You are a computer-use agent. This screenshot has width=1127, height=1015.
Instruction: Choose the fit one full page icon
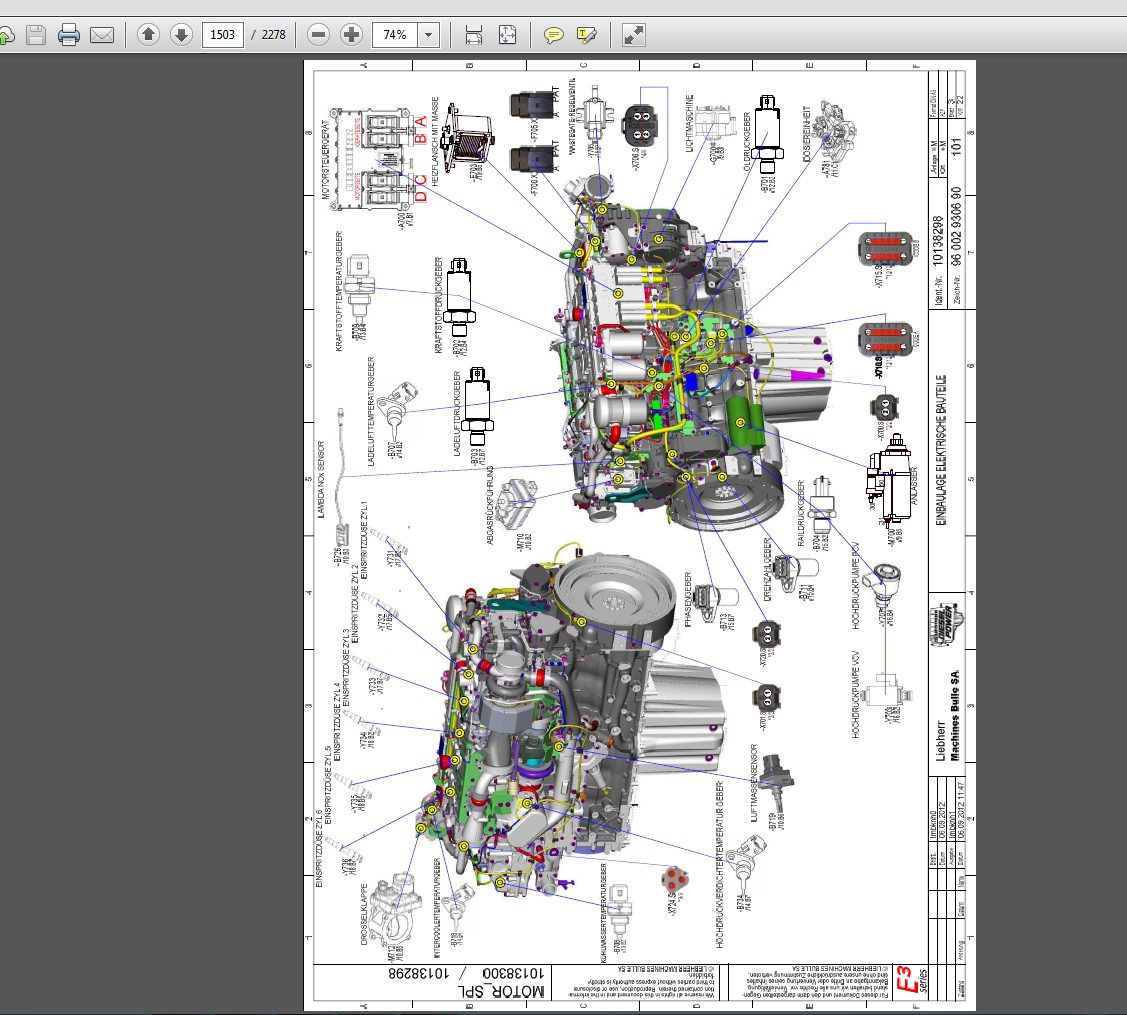pyautogui.click(x=507, y=35)
